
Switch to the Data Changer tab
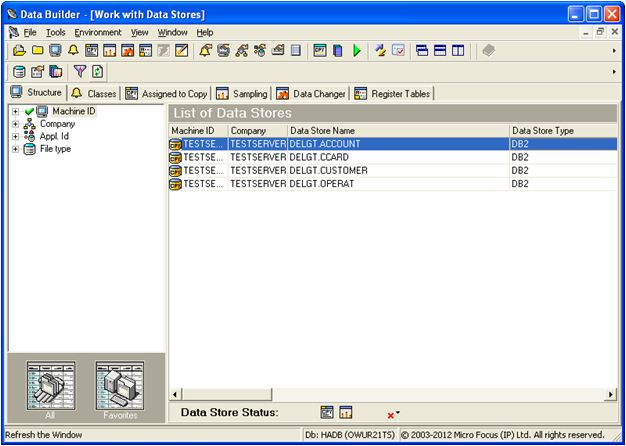311,93
